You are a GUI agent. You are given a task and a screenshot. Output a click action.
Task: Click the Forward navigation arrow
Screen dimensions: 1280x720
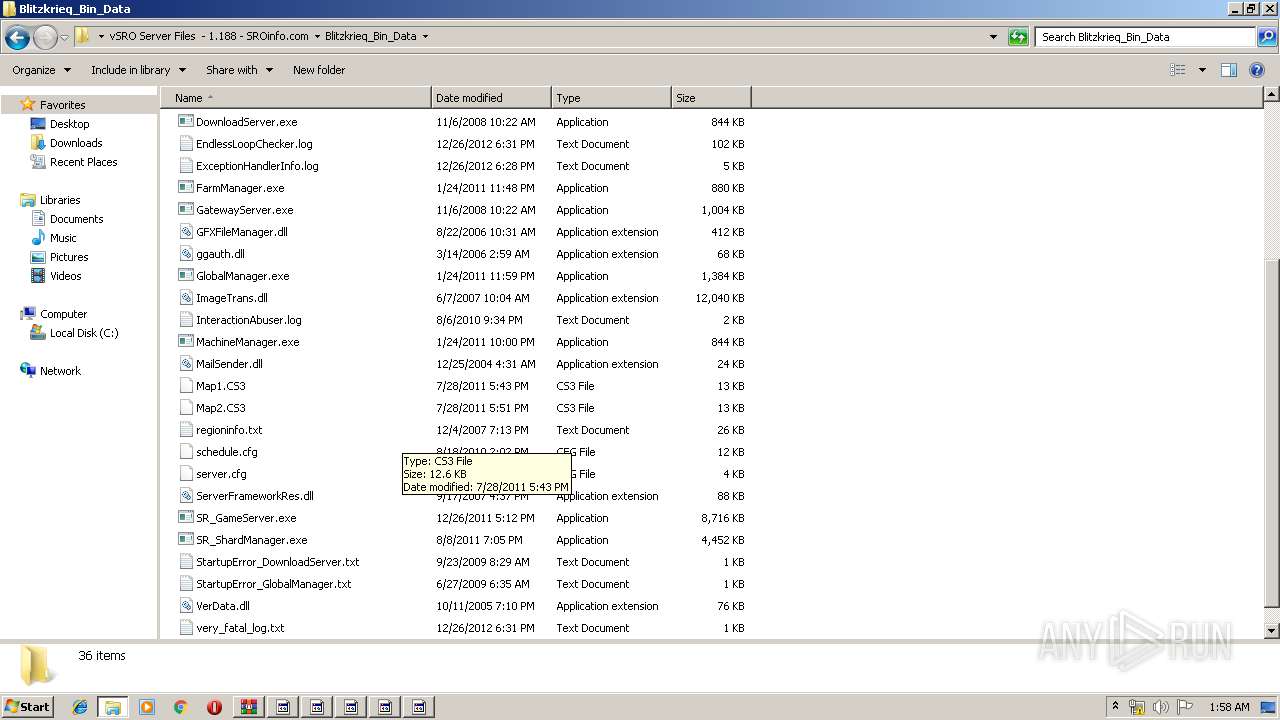[x=45, y=38]
